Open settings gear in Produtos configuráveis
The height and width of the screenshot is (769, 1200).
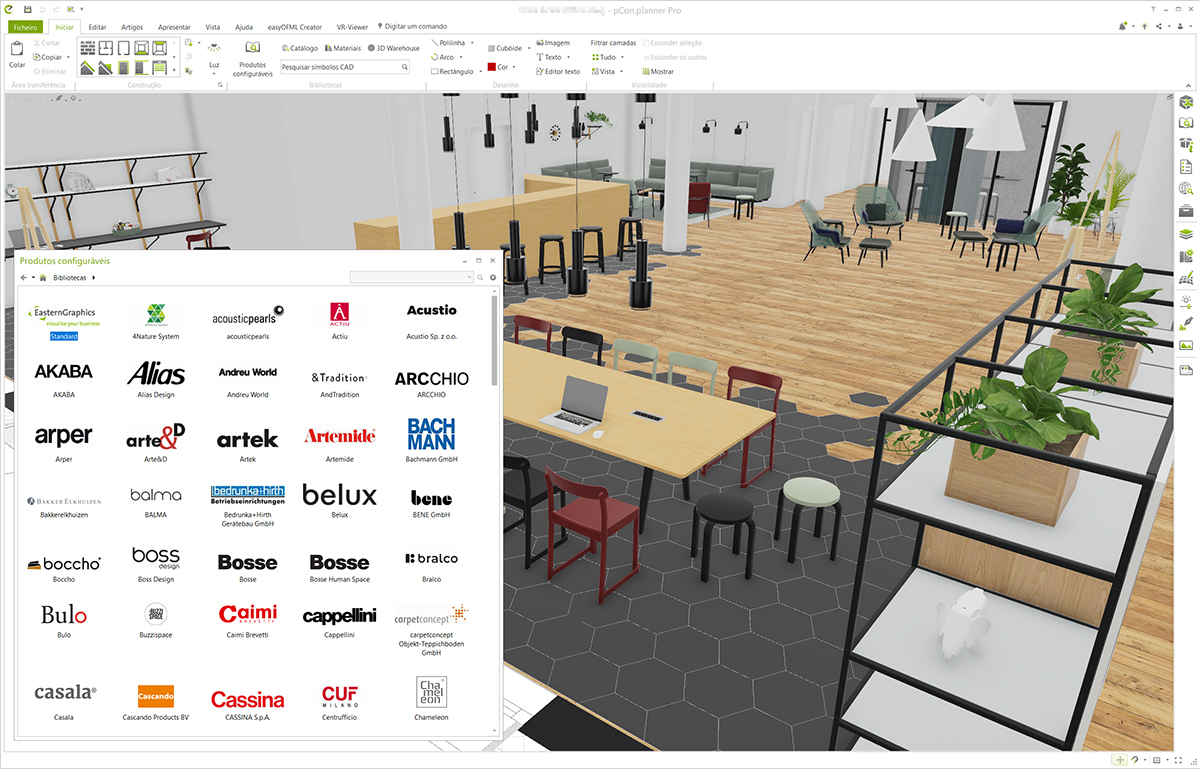pyautogui.click(x=493, y=277)
